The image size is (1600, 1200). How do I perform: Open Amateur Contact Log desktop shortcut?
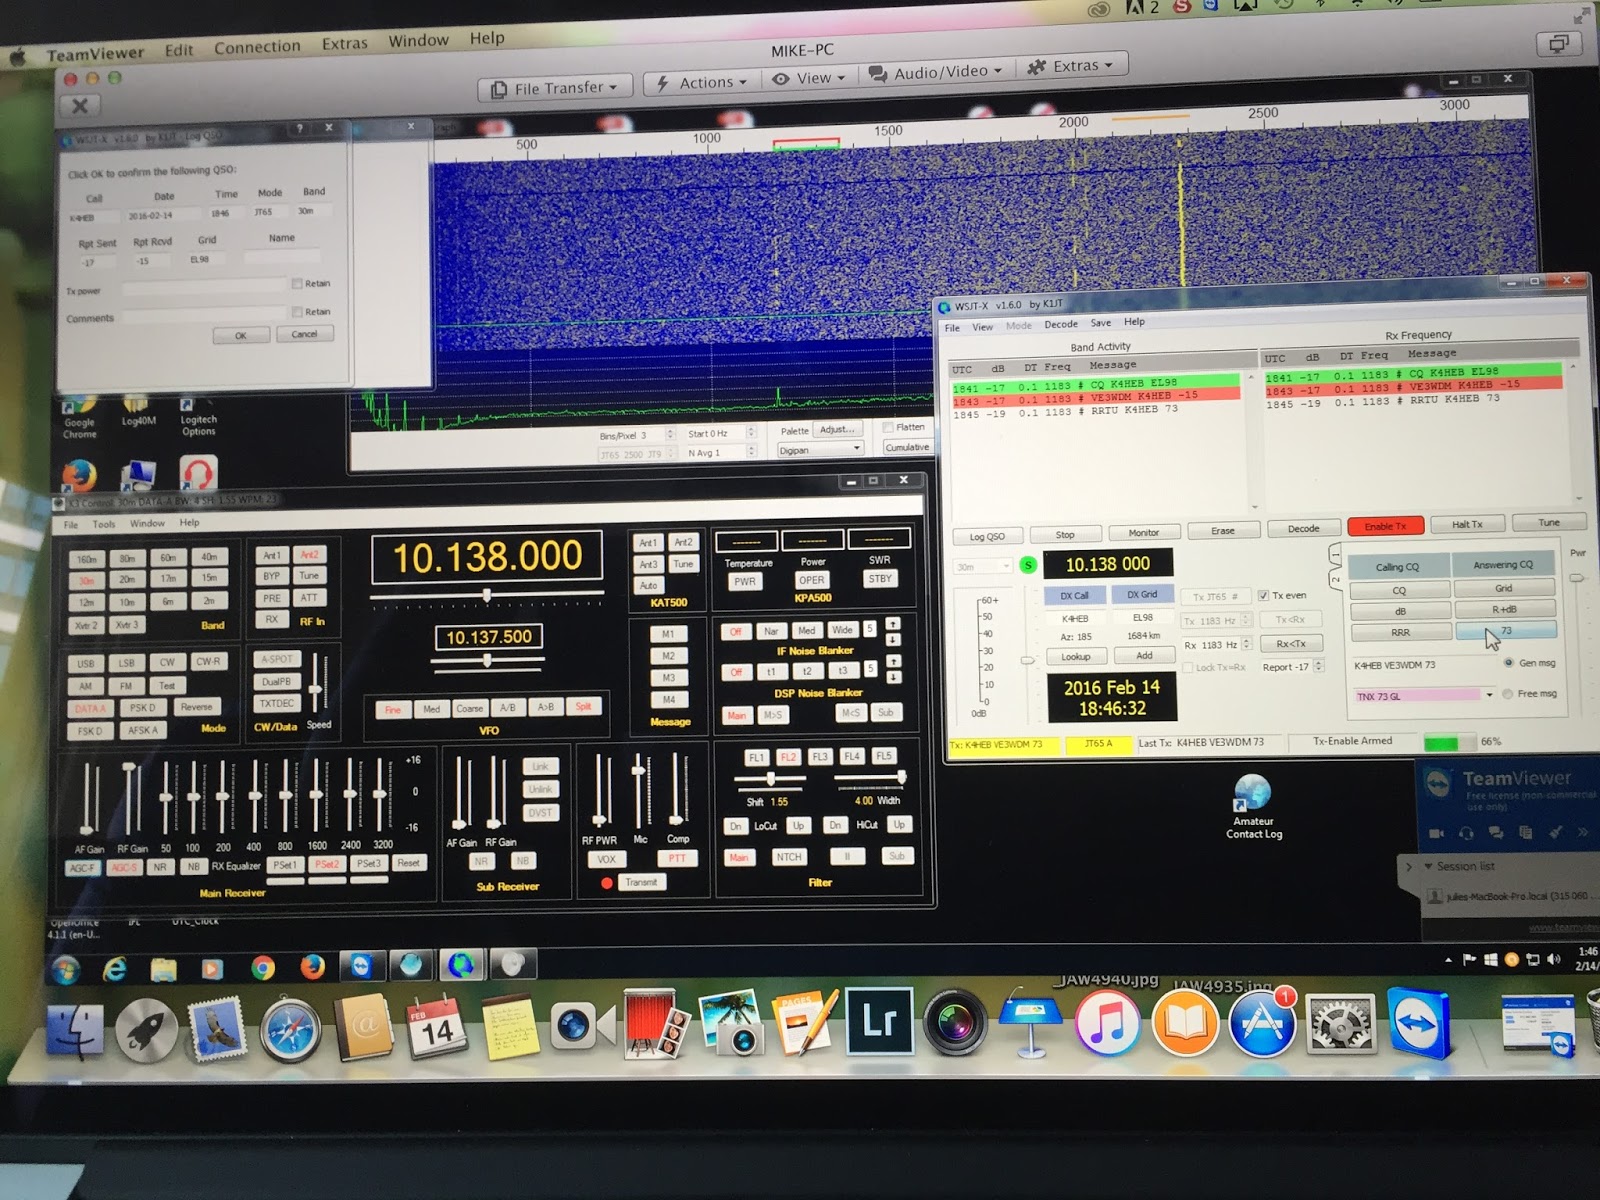click(1253, 806)
